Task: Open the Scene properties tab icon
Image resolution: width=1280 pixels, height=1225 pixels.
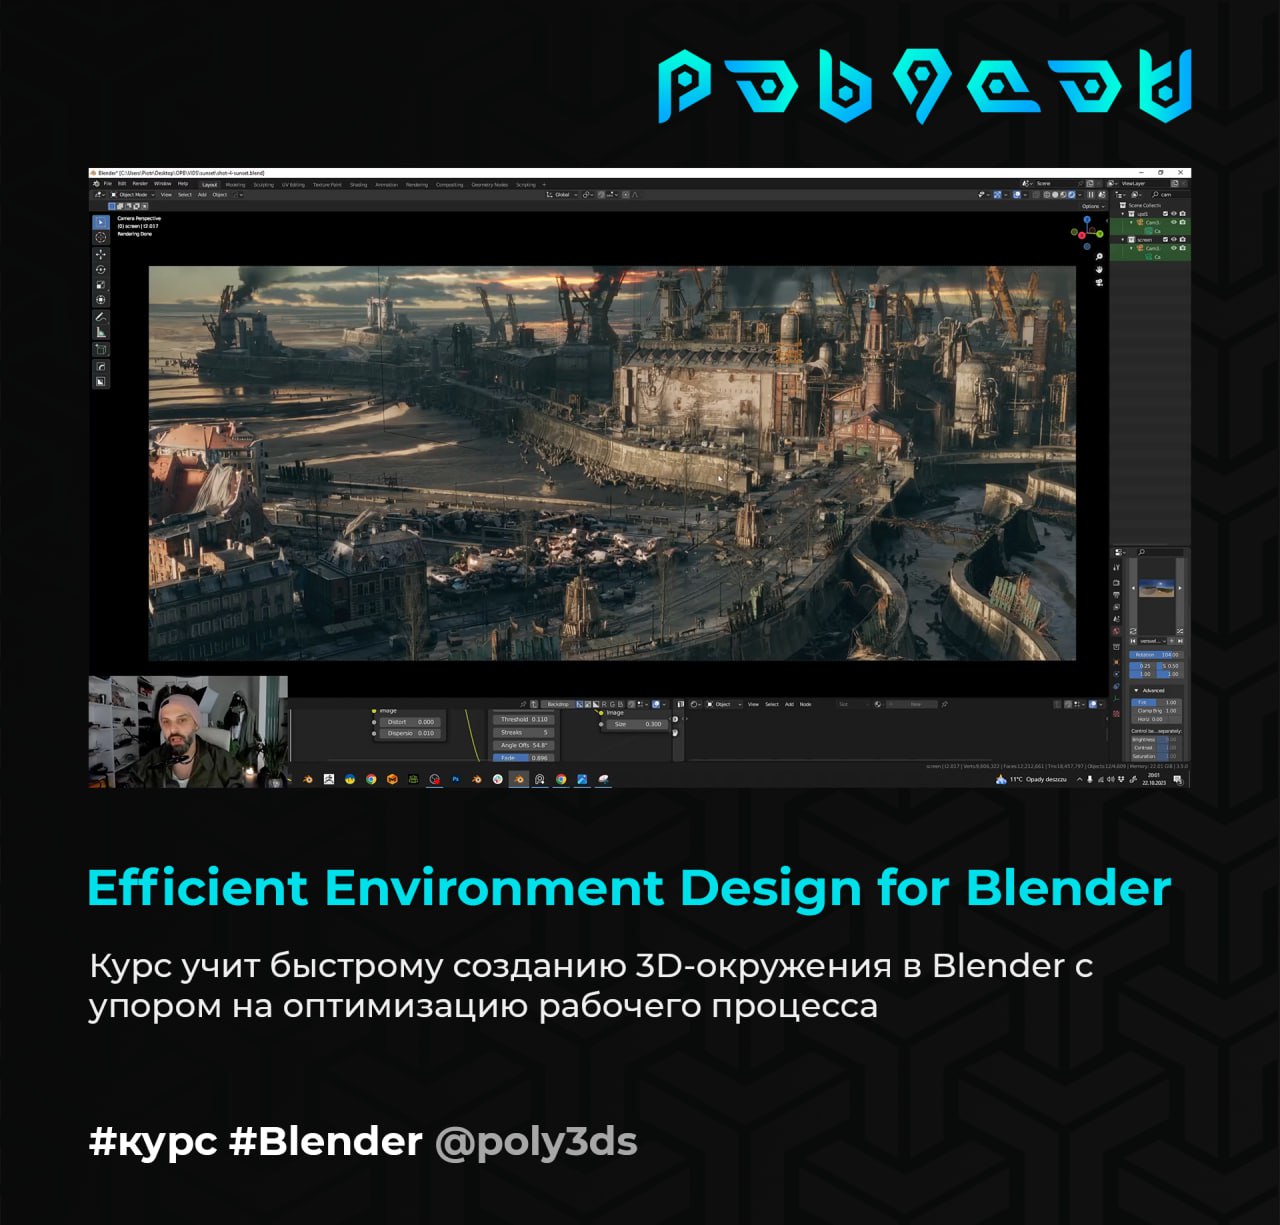Action: pos(1116,619)
